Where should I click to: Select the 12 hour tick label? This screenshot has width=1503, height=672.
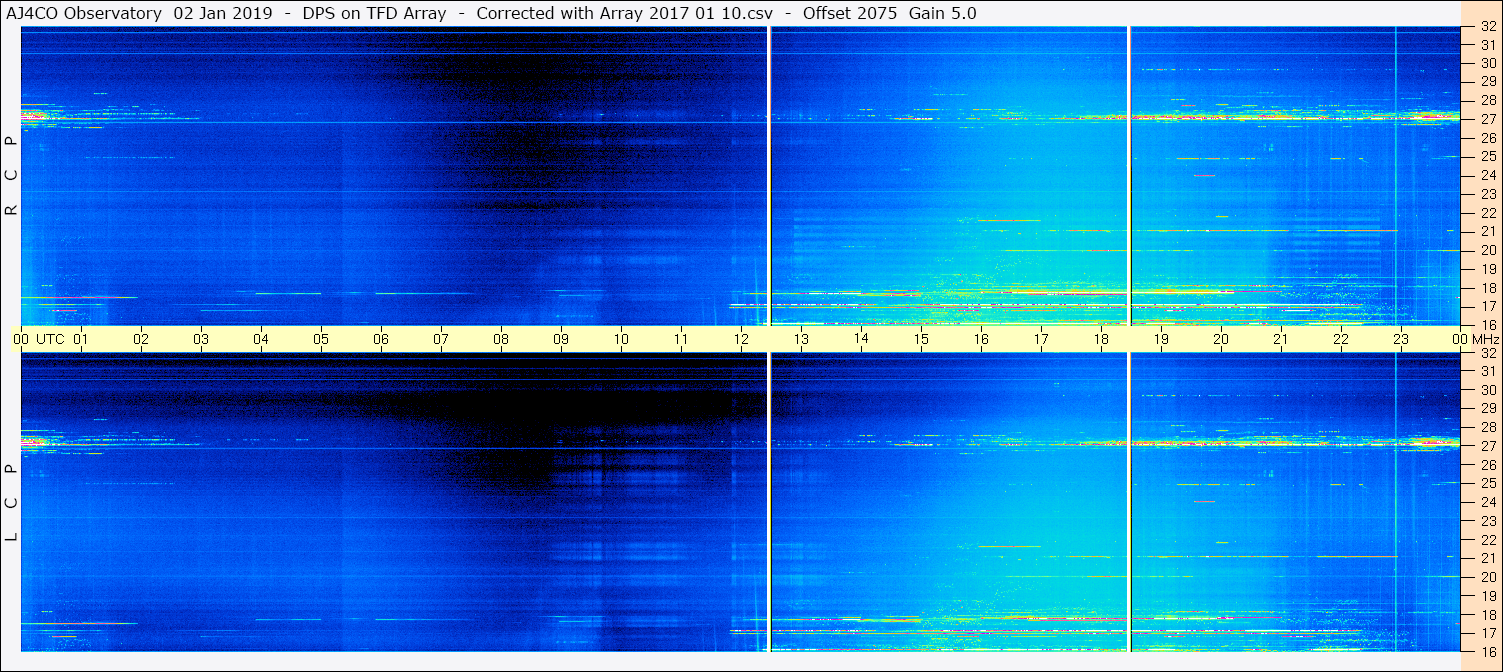pos(741,339)
